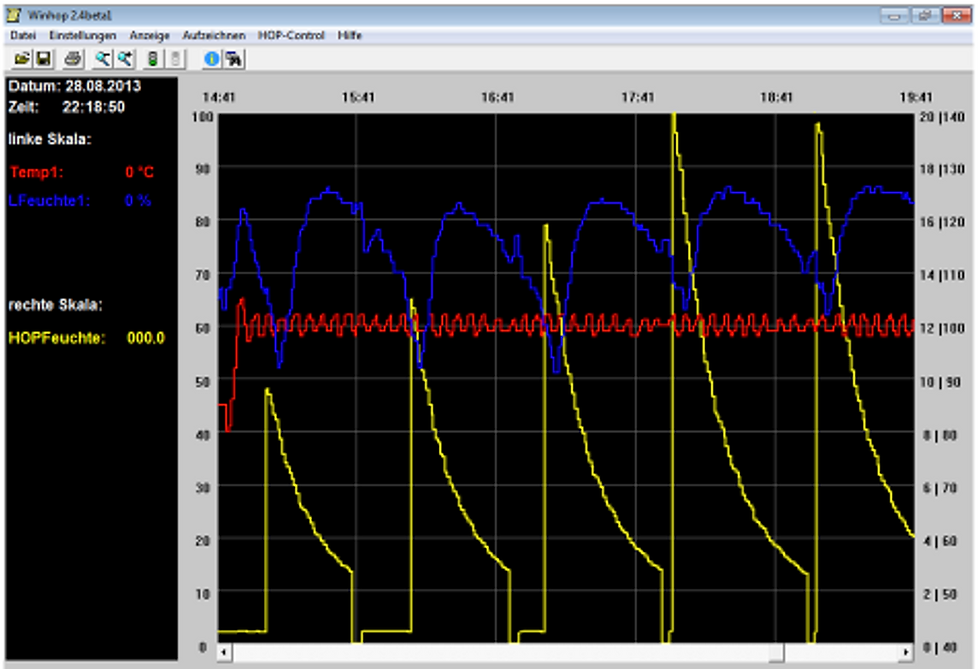980x669 pixels.
Task: Click the save floppy disk icon
Action: pos(43,59)
